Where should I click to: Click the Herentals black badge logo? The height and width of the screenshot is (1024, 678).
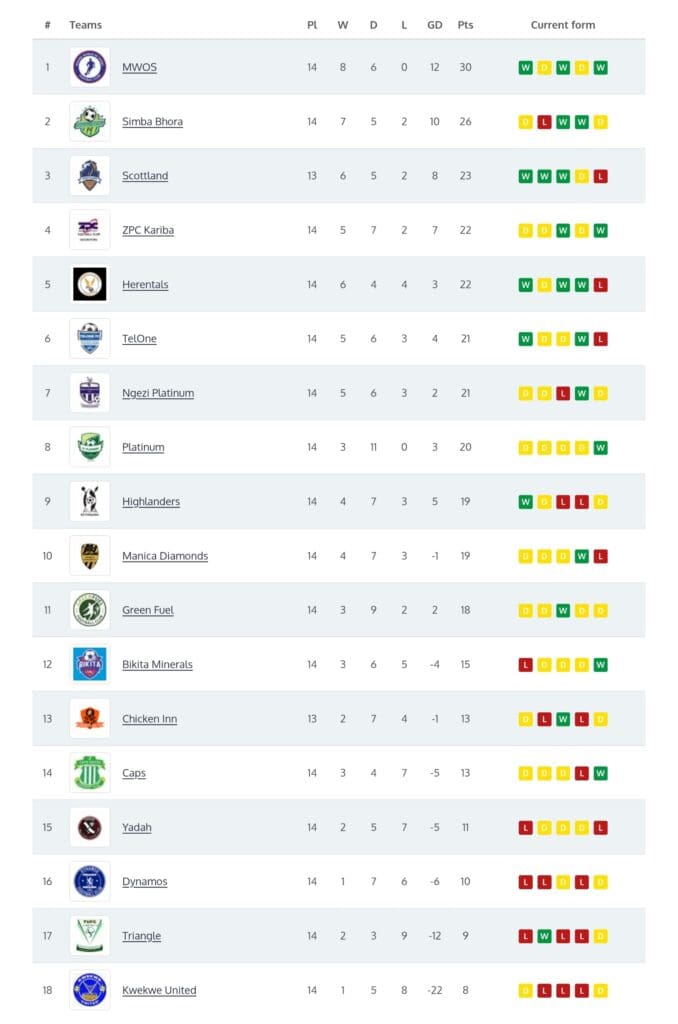coord(89,284)
